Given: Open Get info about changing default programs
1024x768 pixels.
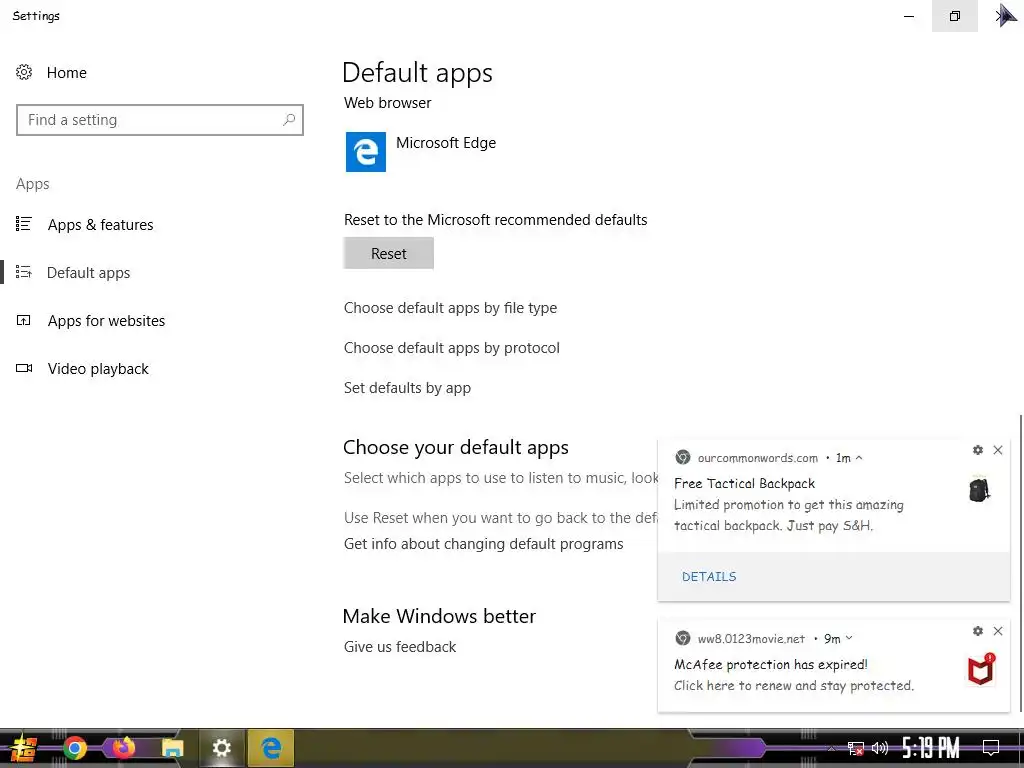Looking at the screenshot, I should click(x=484, y=544).
